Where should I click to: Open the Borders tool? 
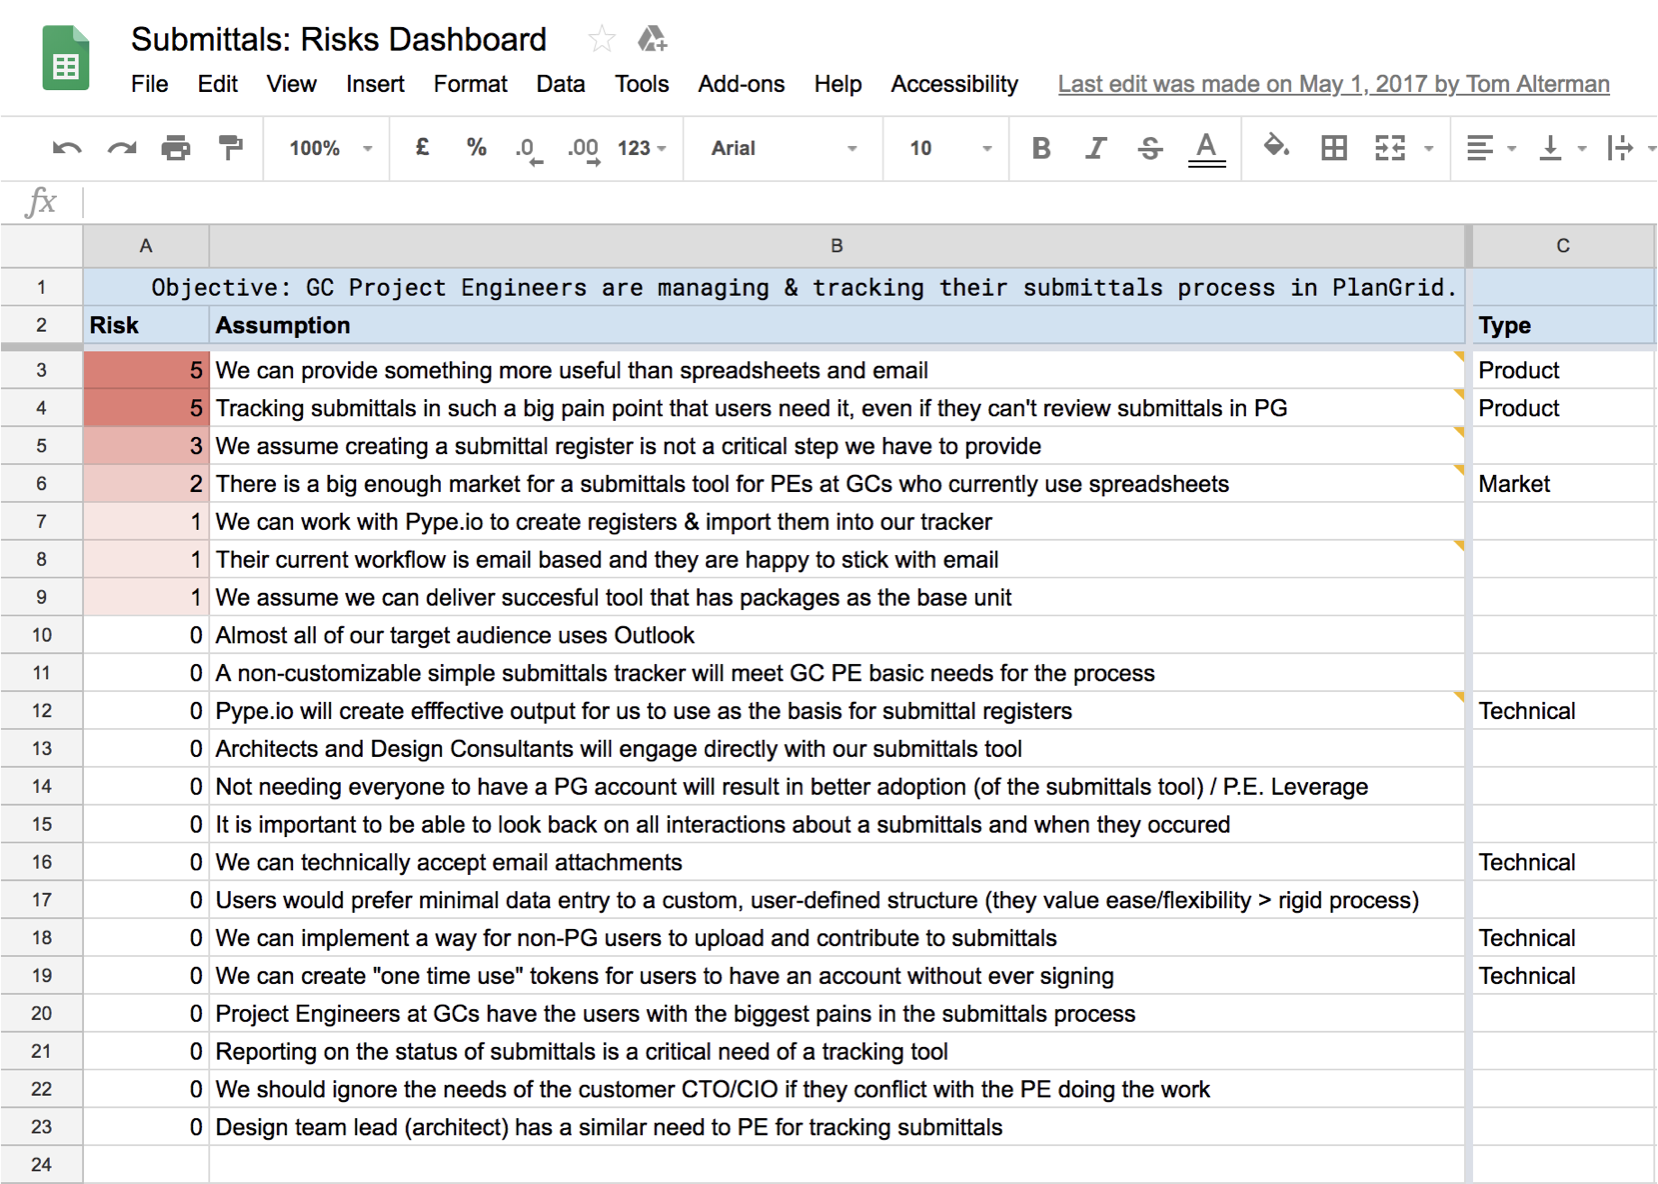pos(1334,148)
